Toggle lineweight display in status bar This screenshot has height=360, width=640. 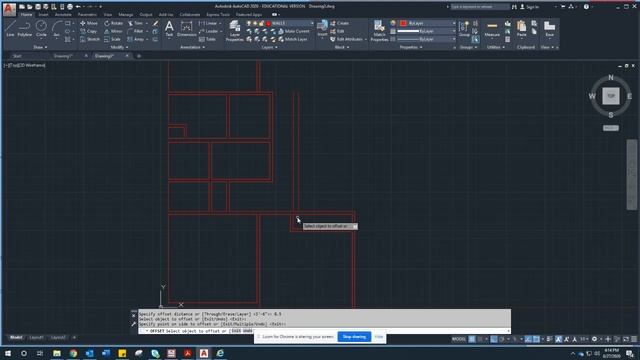550,339
